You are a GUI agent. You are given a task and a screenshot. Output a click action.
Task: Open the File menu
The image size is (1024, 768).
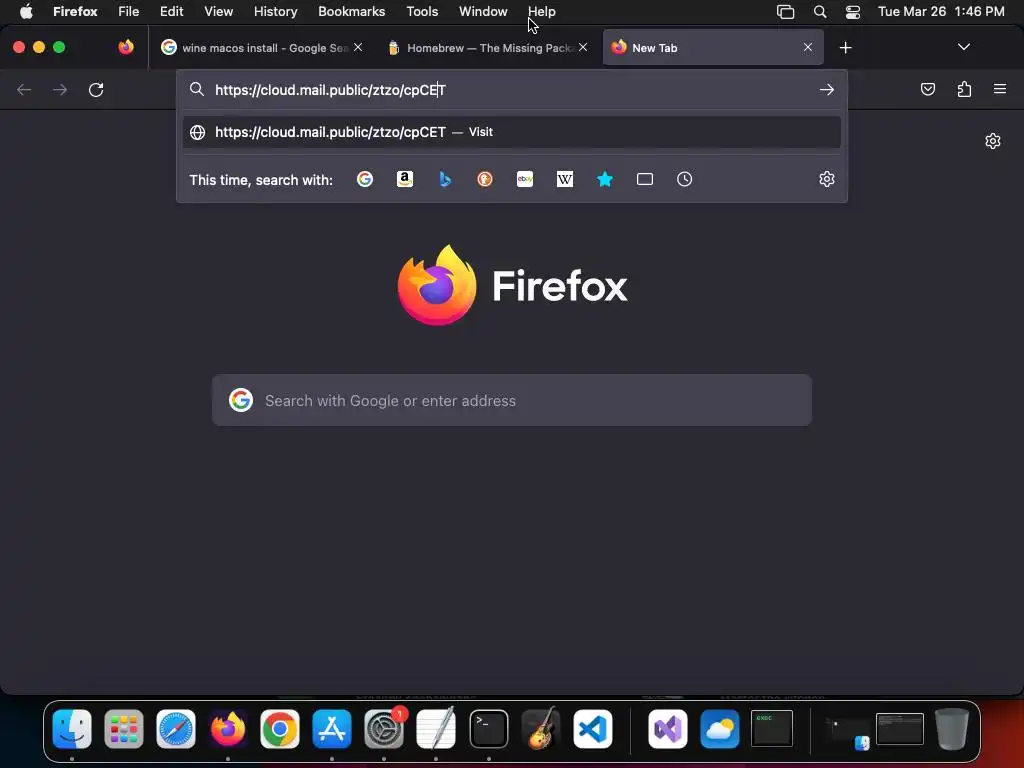(129, 11)
